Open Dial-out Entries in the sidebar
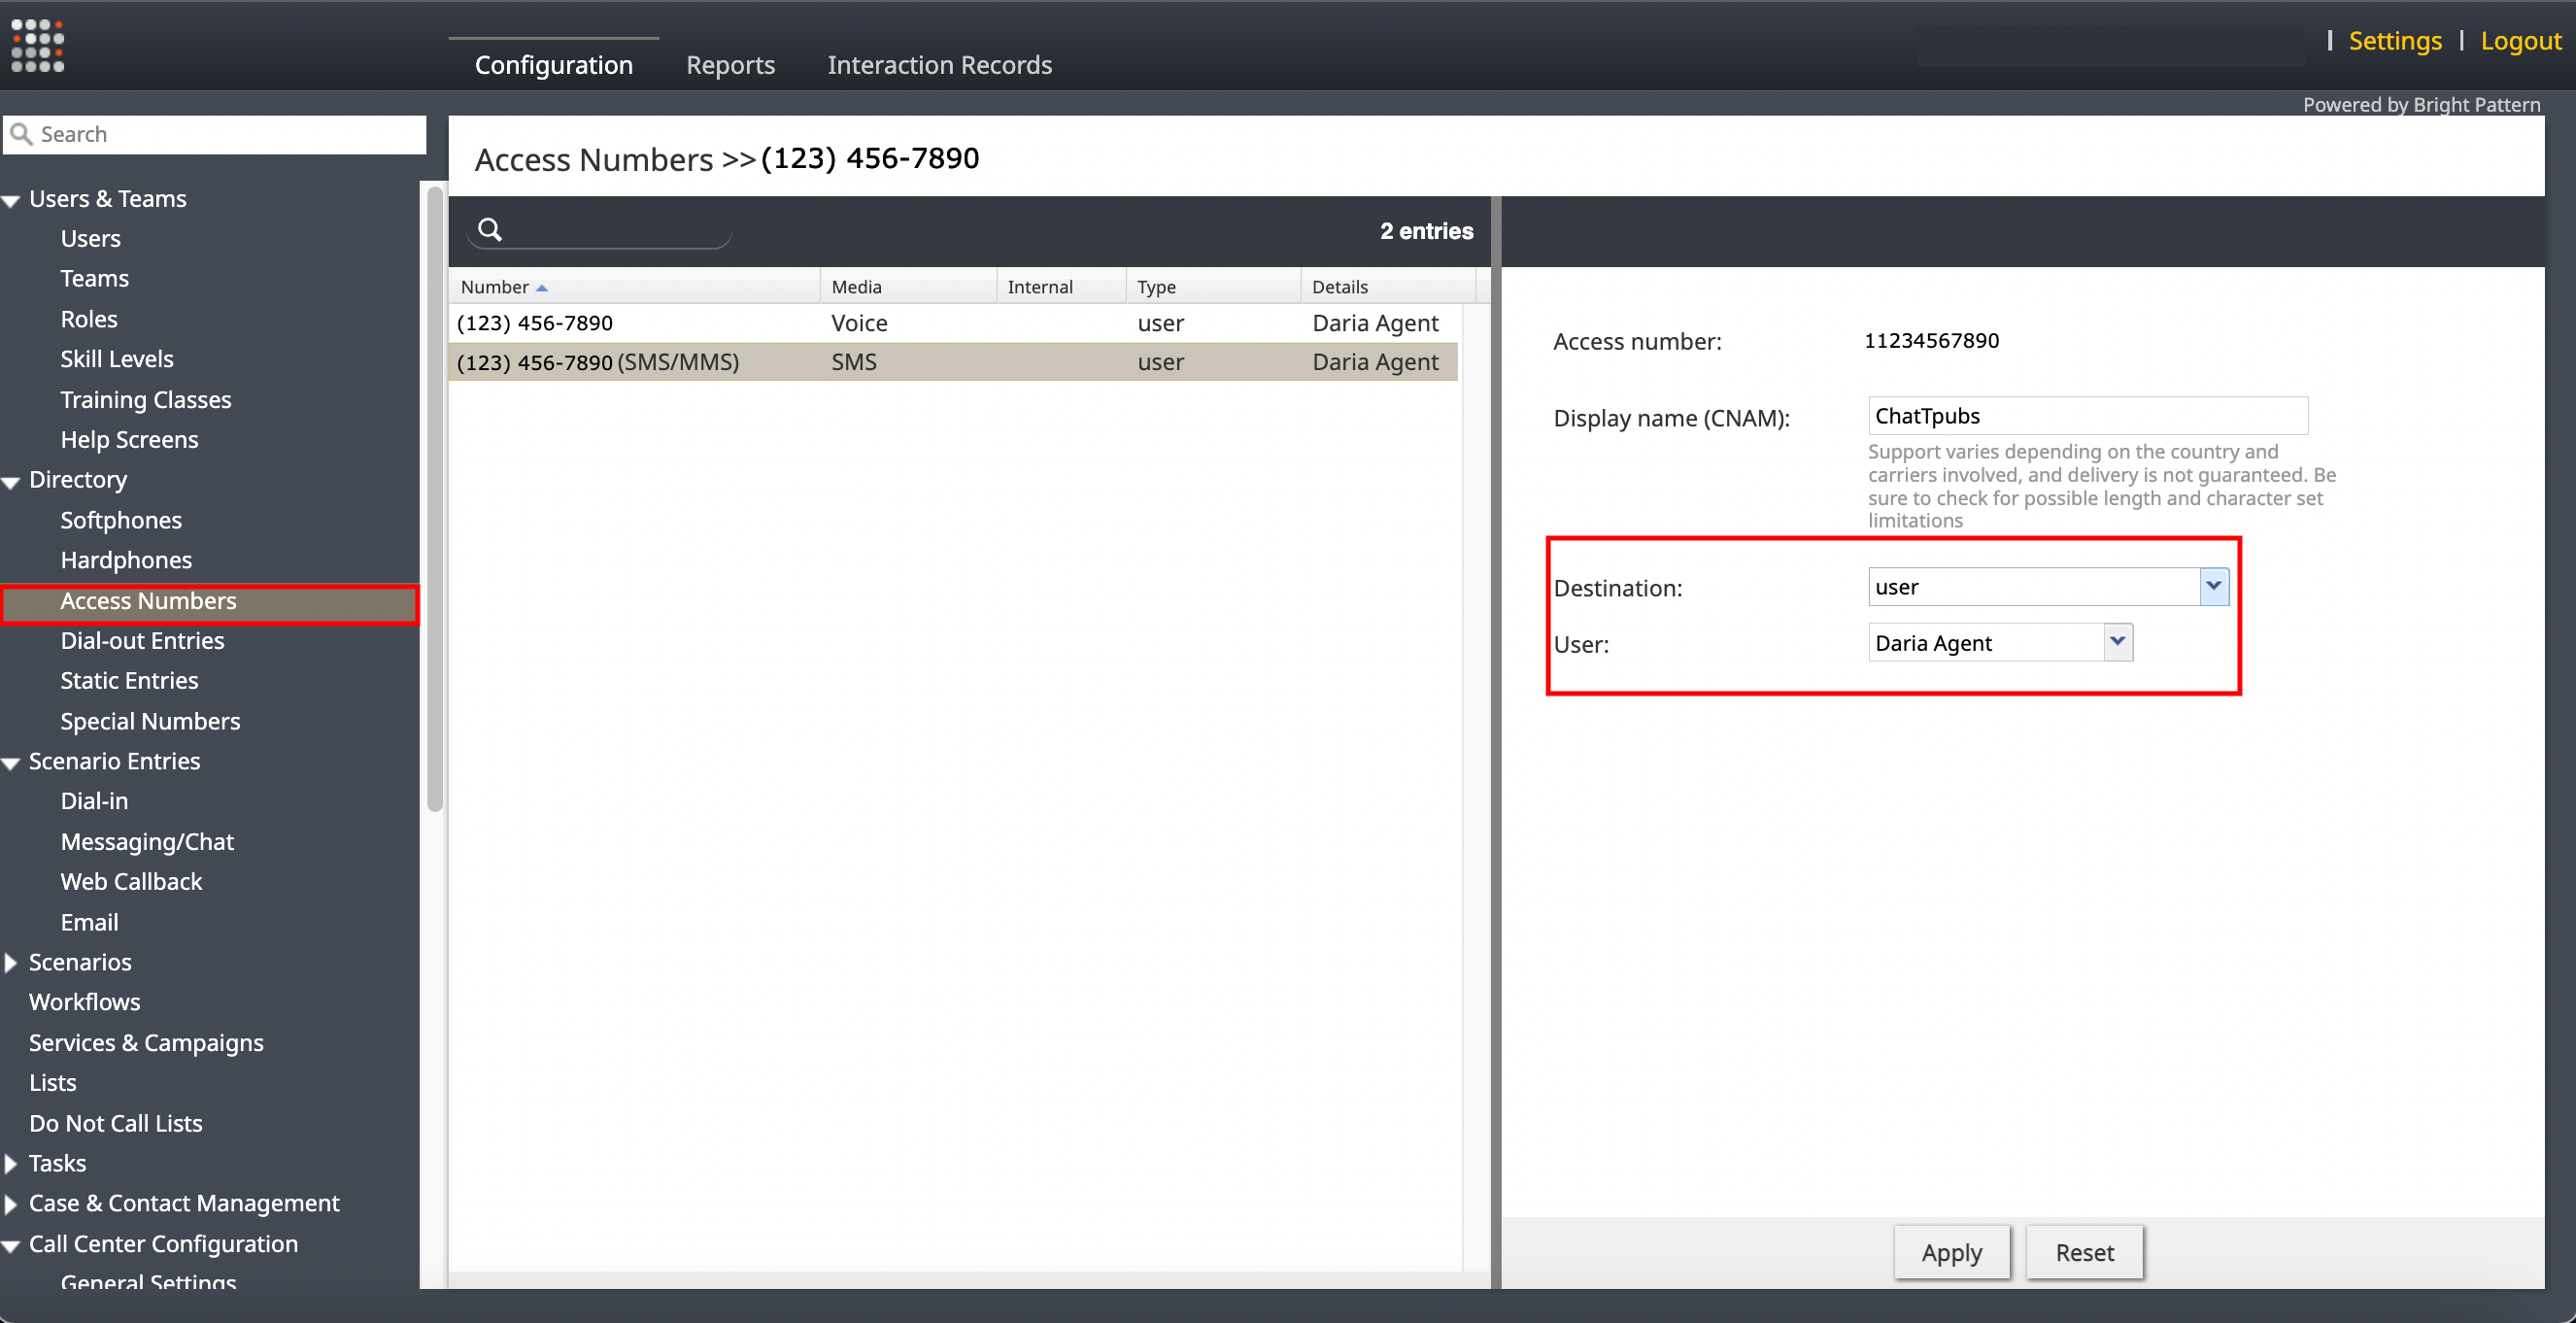2576x1323 pixels. 142,641
